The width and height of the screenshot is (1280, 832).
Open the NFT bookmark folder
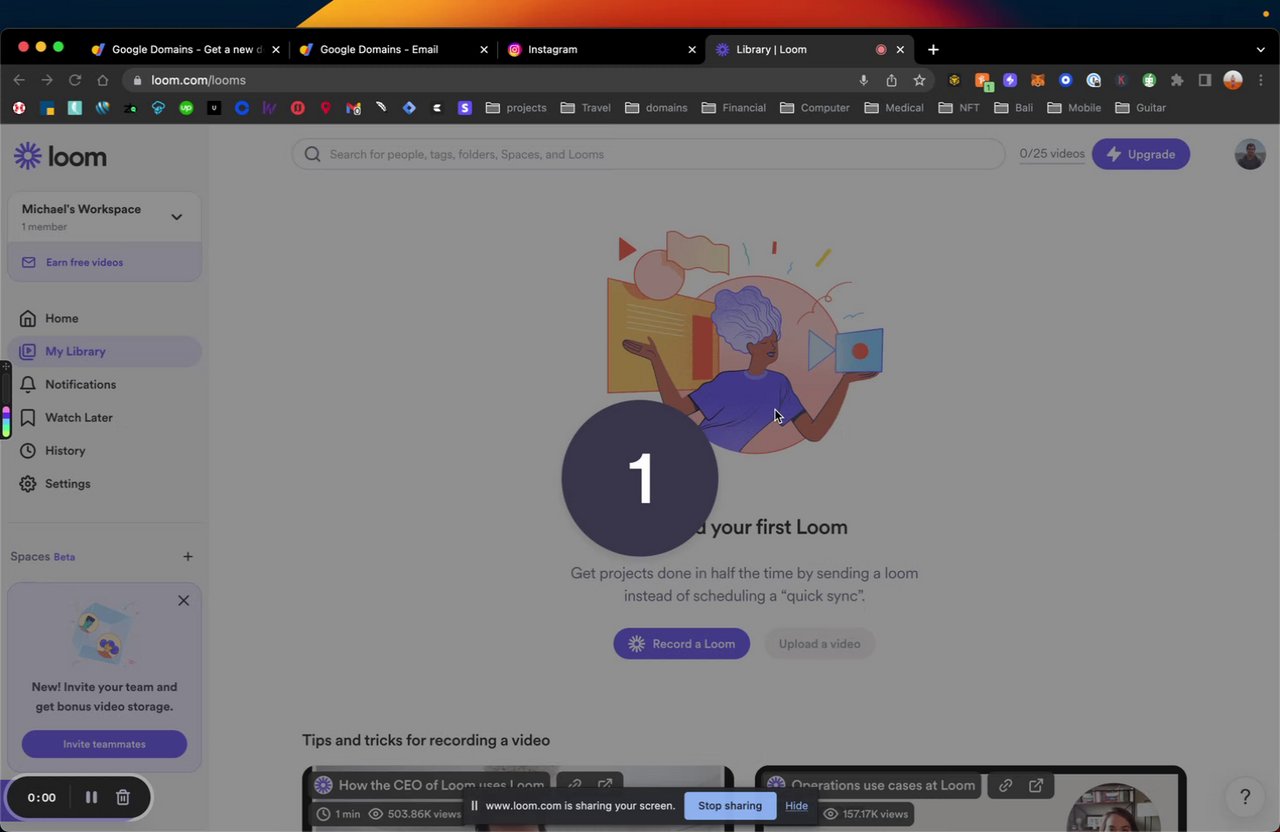pos(960,107)
